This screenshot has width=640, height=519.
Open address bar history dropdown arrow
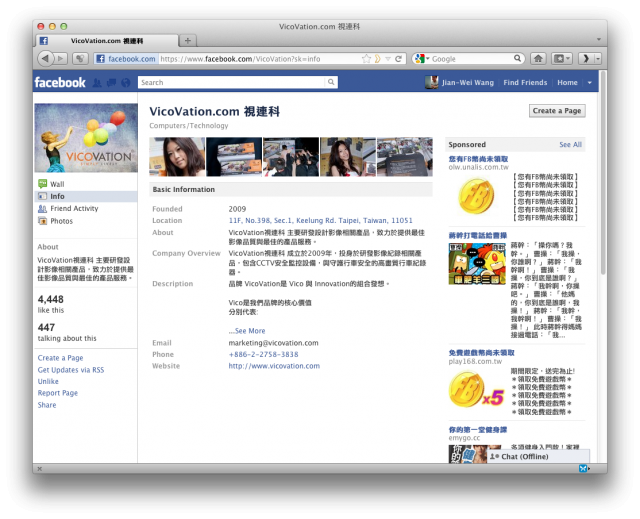coord(388,59)
